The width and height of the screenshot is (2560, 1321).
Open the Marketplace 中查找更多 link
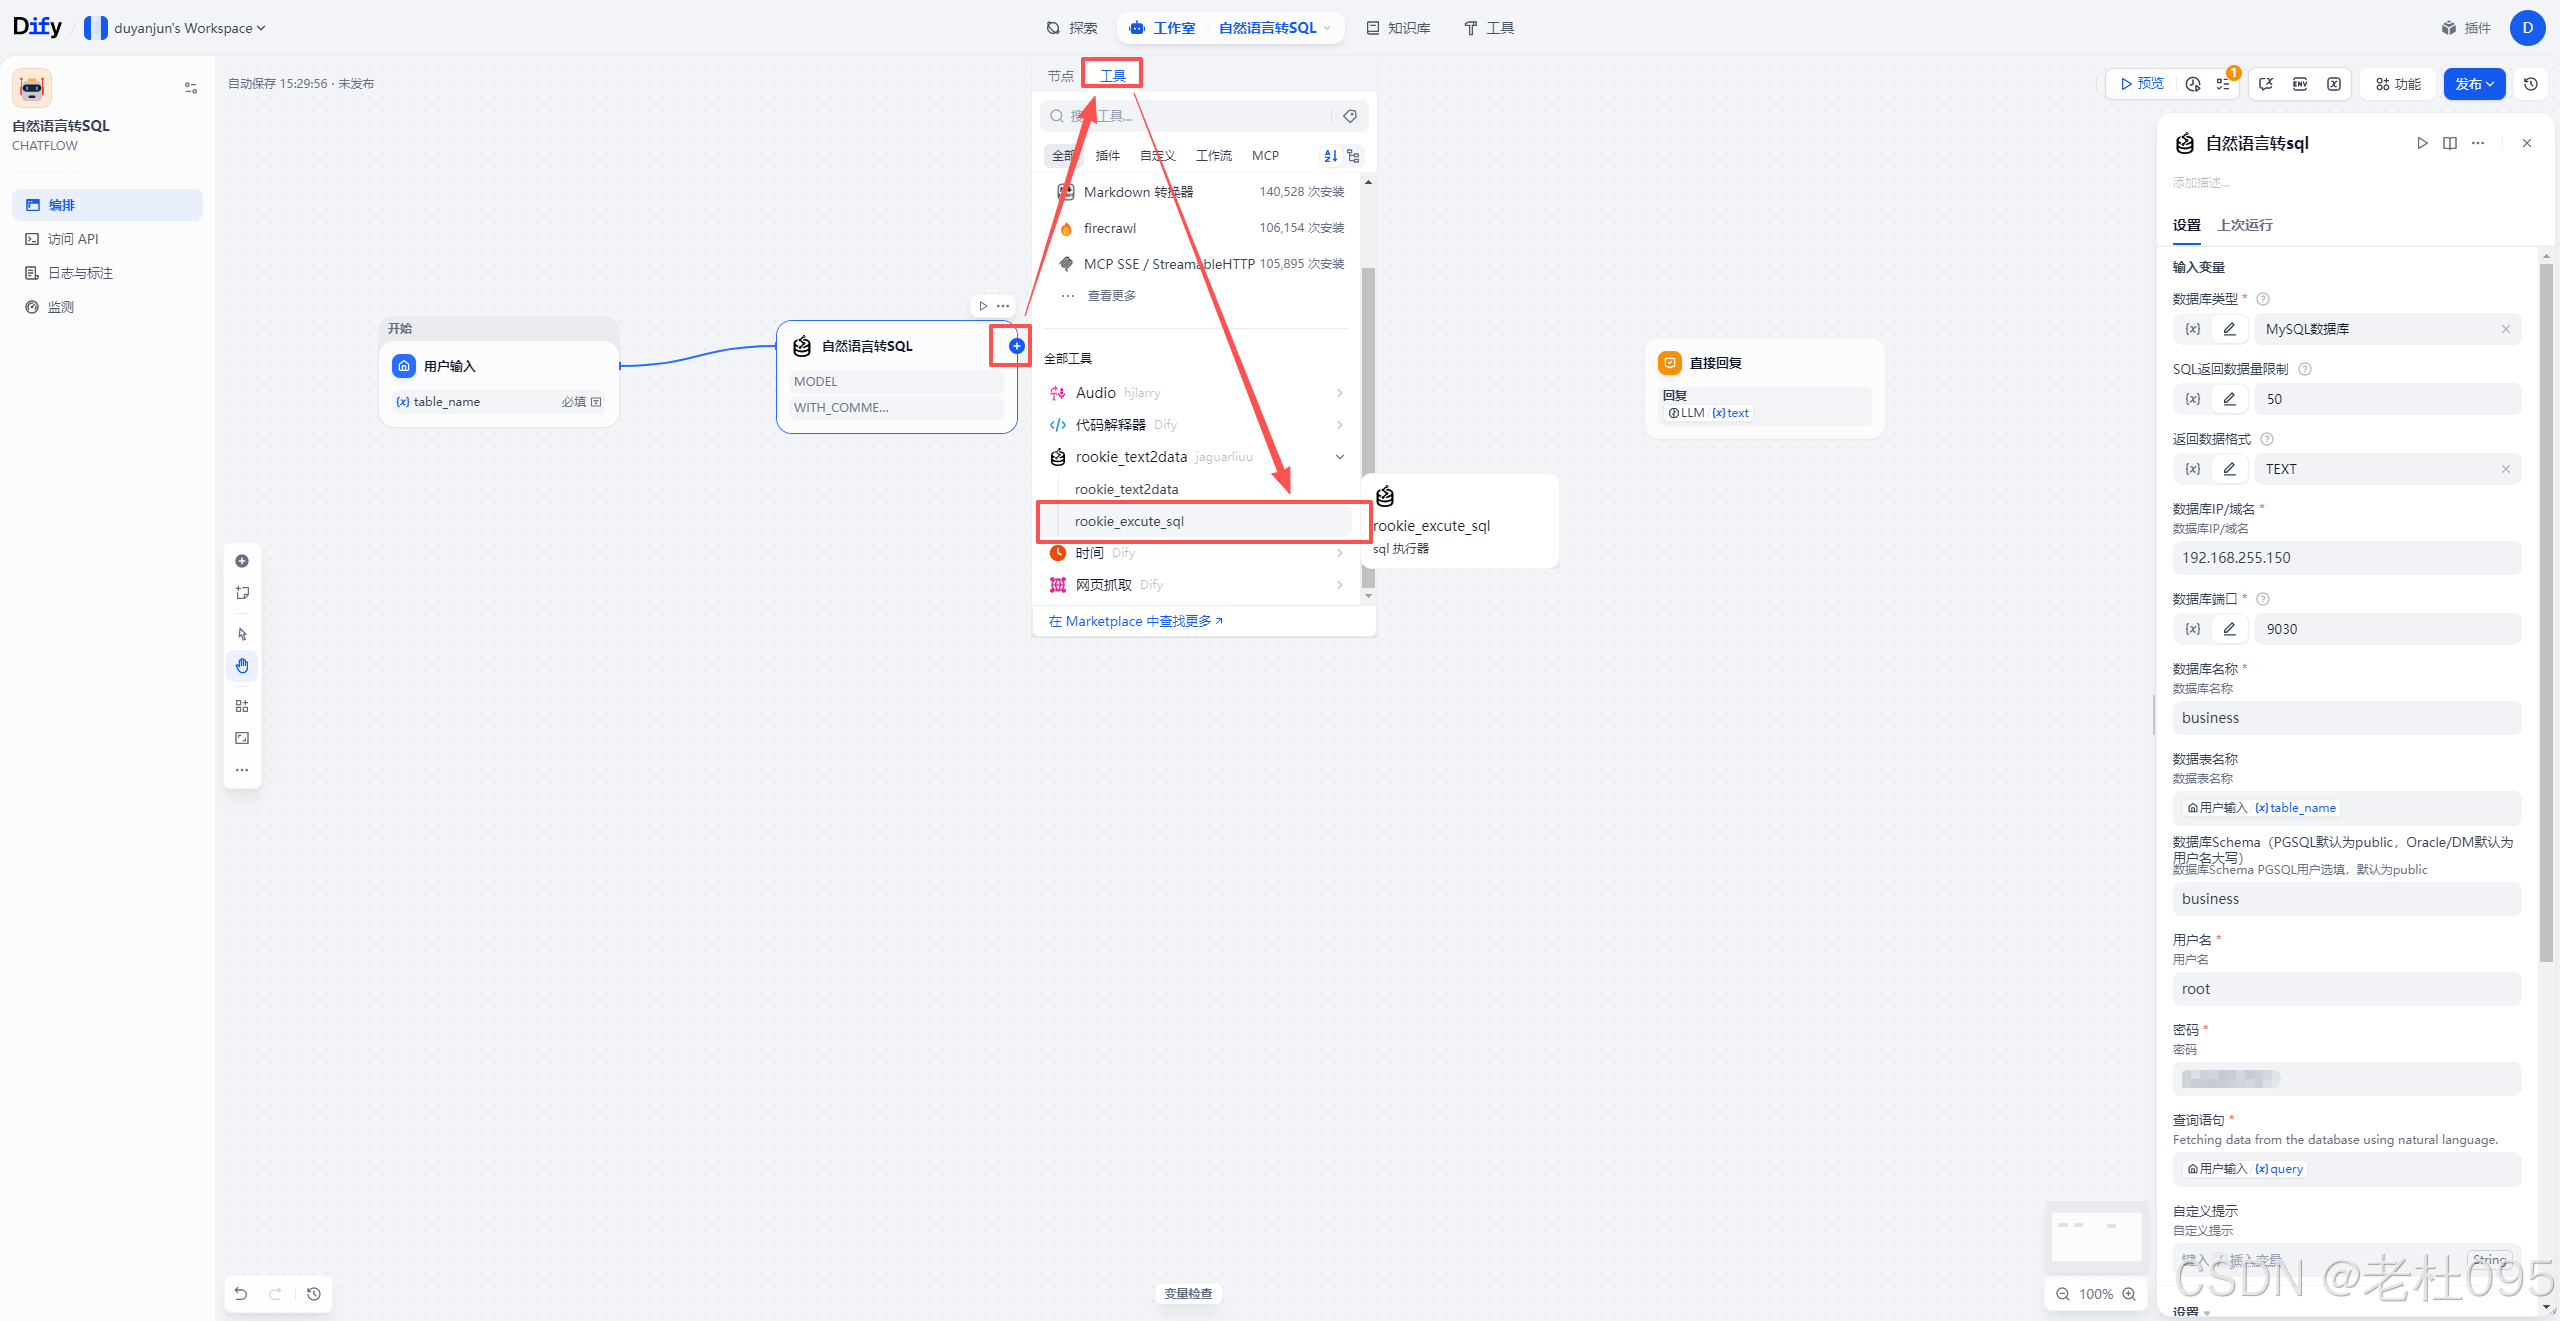(x=1135, y=621)
